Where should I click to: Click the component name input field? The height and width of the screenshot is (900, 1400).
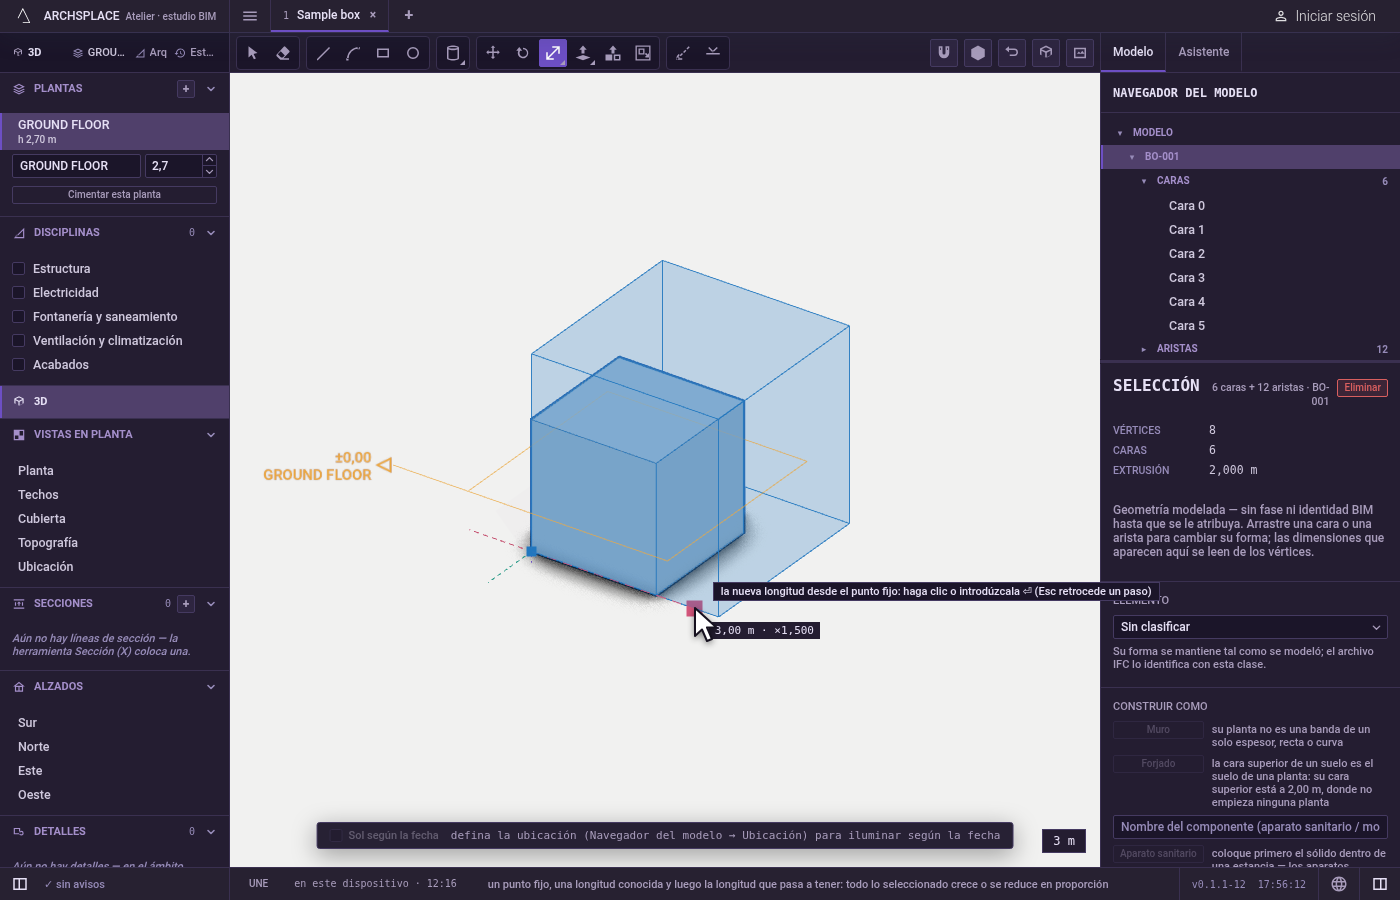coord(1250,827)
